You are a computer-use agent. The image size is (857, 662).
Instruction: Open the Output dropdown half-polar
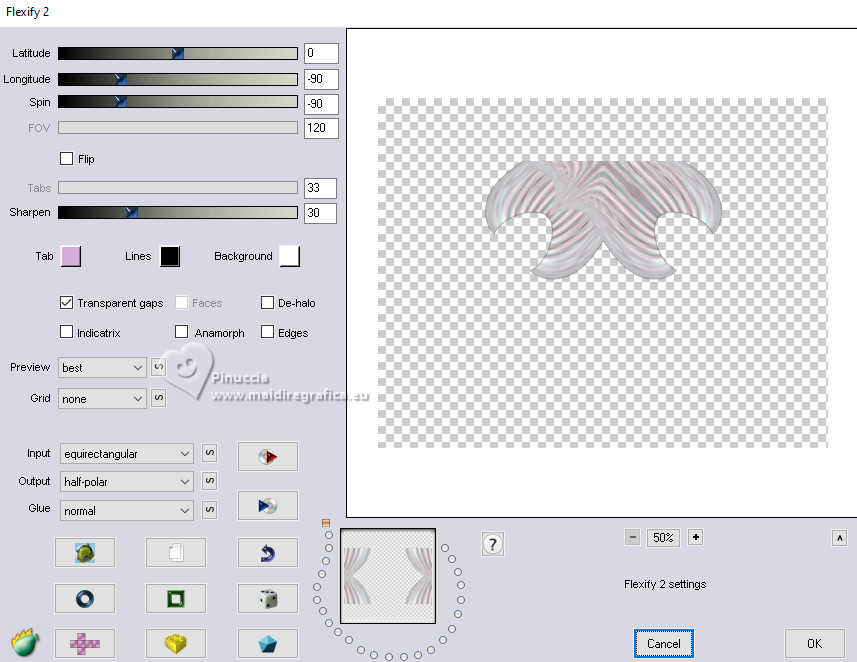pos(126,482)
